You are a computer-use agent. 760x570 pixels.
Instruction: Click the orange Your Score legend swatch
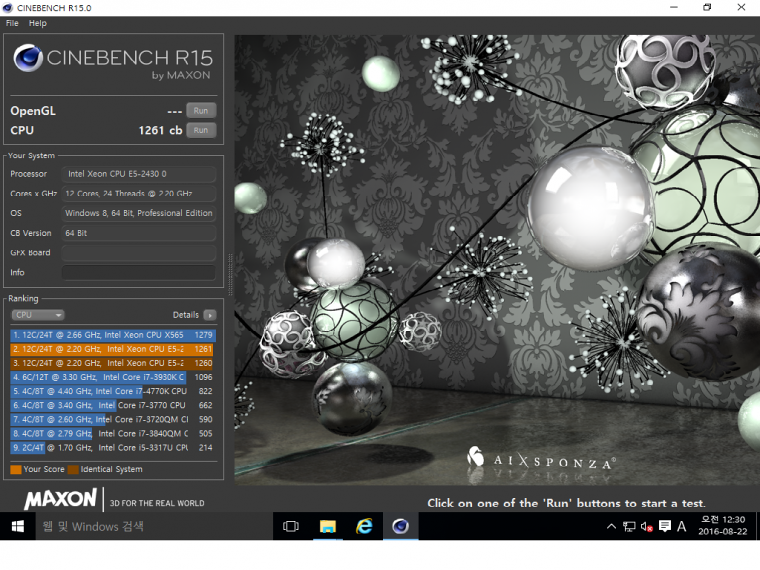coord(16,469)
